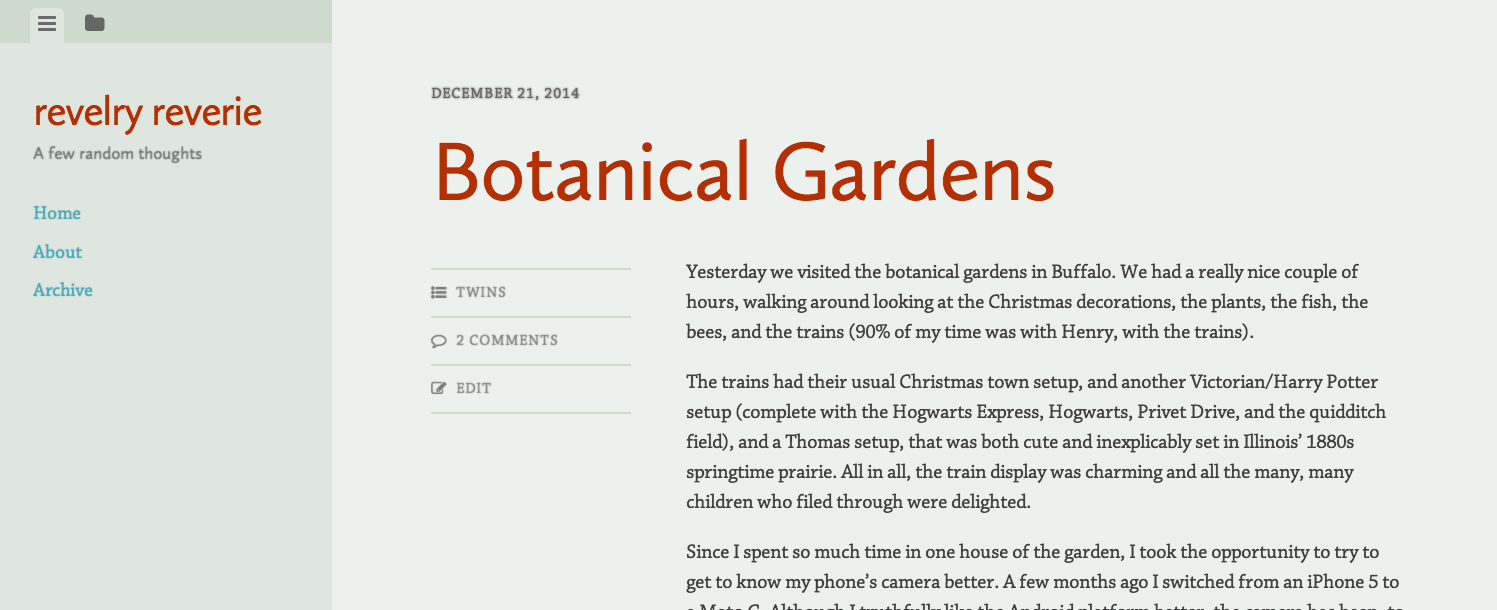The height and width of the screenshot is (610, 1497).
Task: Go to the Home page link
Action: (x=57, y=213)
